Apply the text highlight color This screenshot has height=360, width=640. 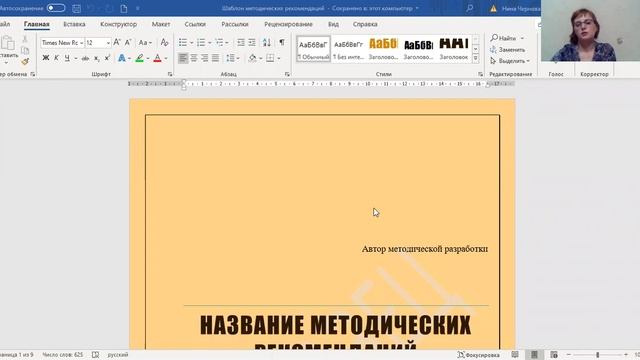point(140,58)
